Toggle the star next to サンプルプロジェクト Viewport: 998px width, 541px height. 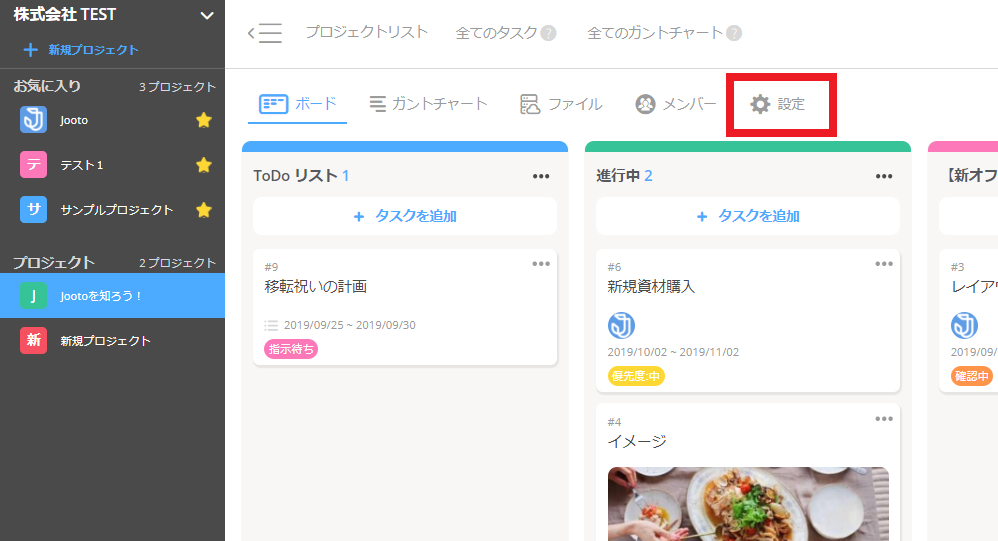(204, 209)
